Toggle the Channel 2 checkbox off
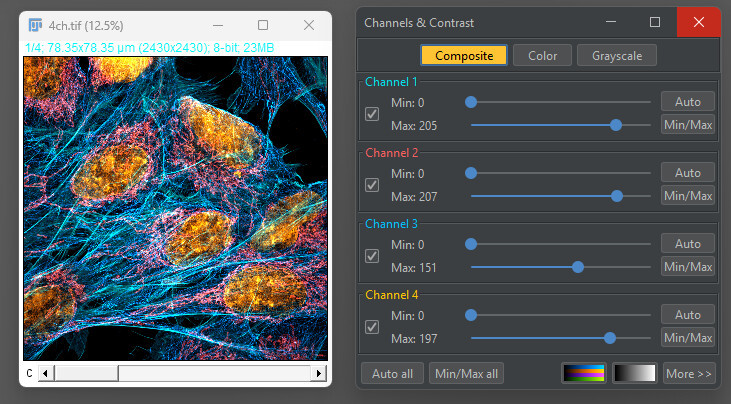The image size is (731, 404). 372,185
